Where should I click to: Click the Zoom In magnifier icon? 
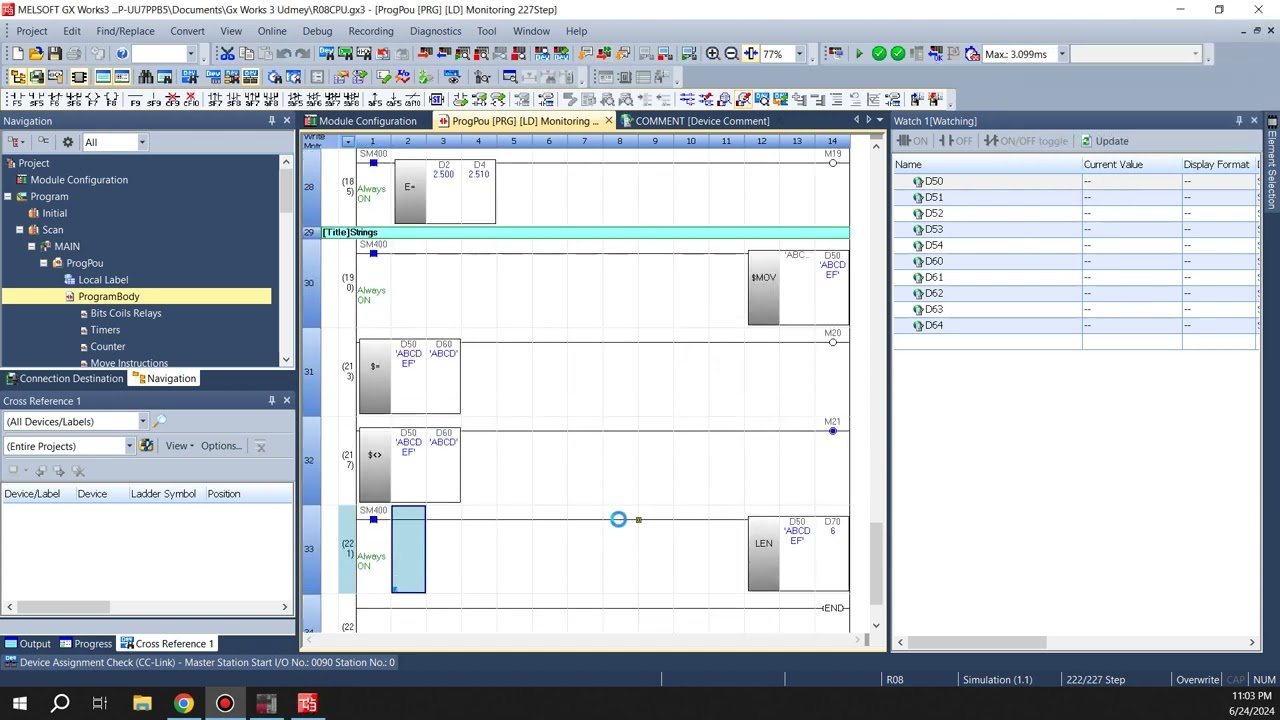point(713,54)
